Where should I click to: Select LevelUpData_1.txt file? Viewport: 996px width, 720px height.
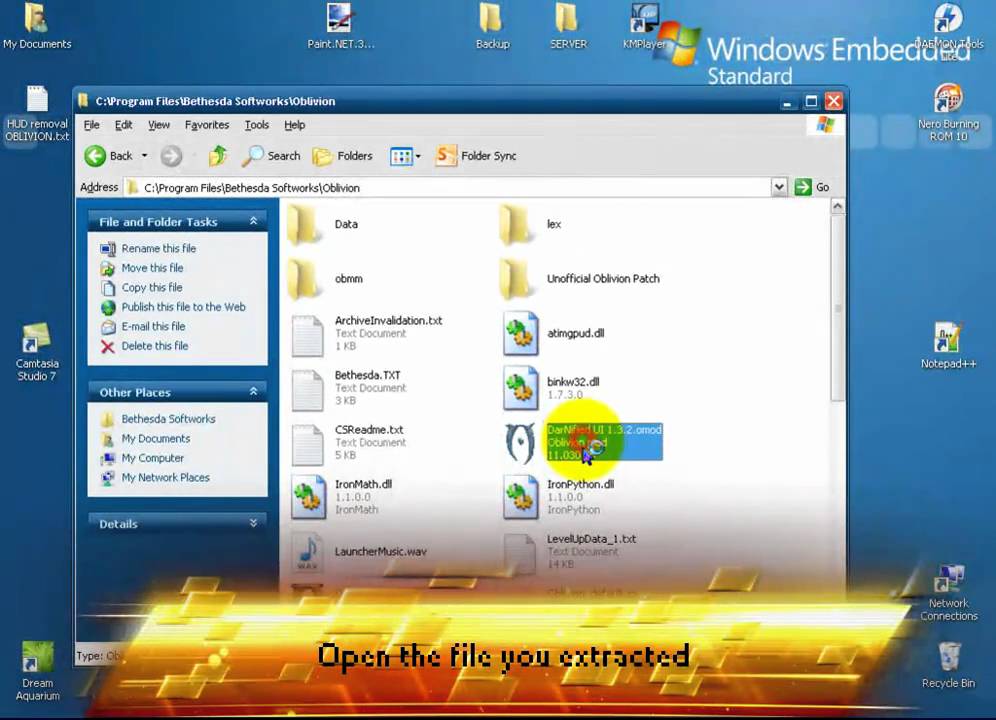tap(570, 552)
